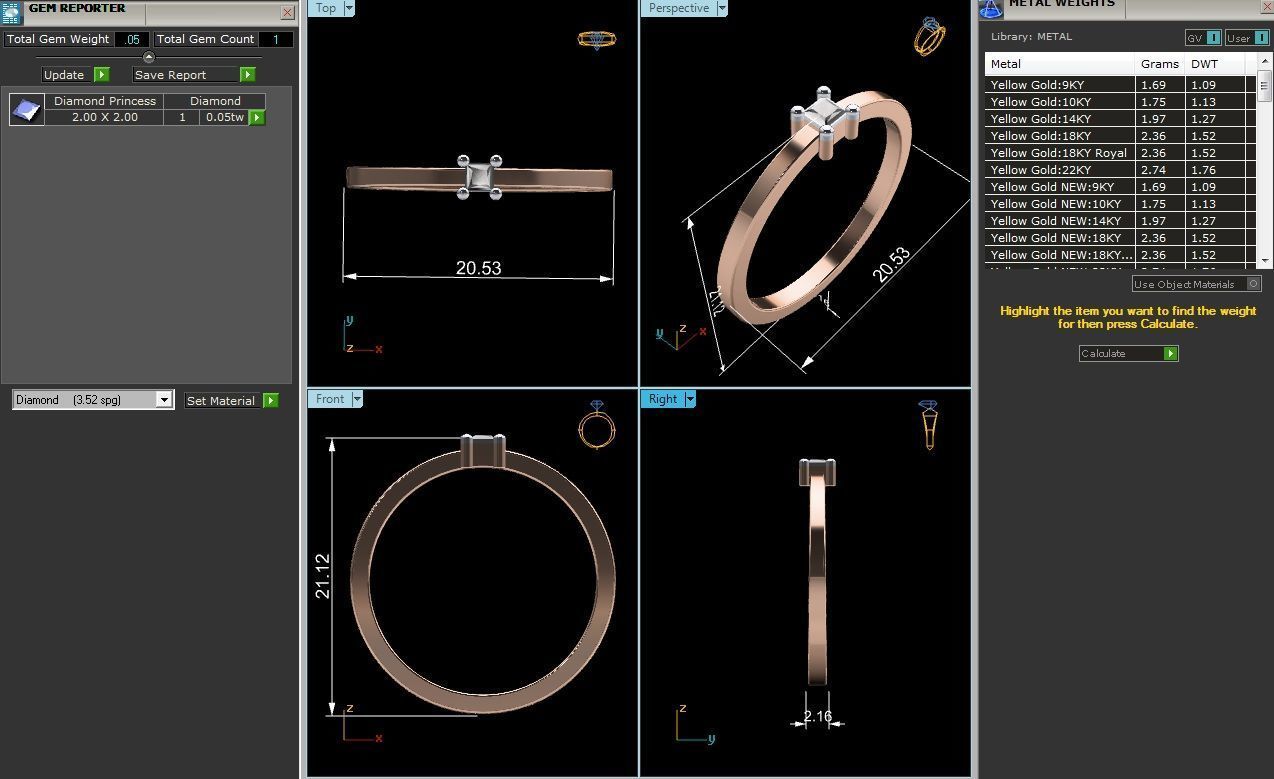Click the Grams column header
Image resolution: width=1274 pixels, height=779 pixels.
click(x=1160, y=64)
